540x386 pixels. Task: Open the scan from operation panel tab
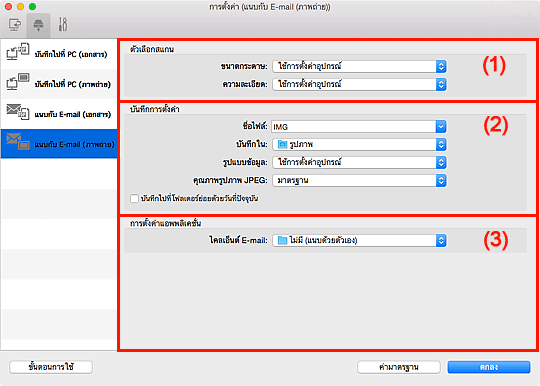38,25
